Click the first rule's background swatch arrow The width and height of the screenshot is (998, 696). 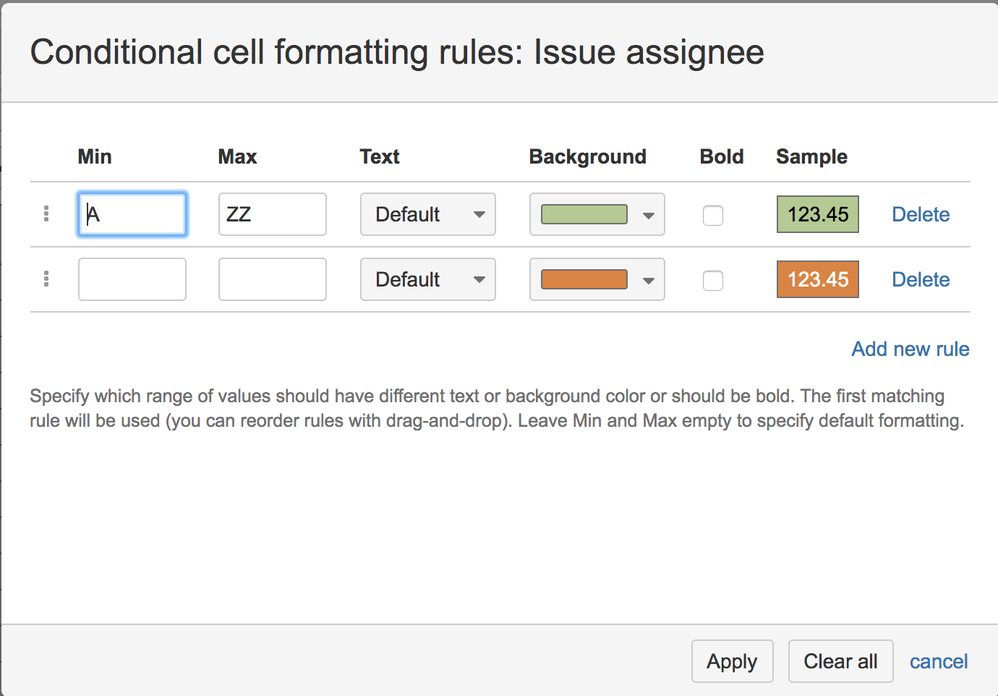(650, 214)
